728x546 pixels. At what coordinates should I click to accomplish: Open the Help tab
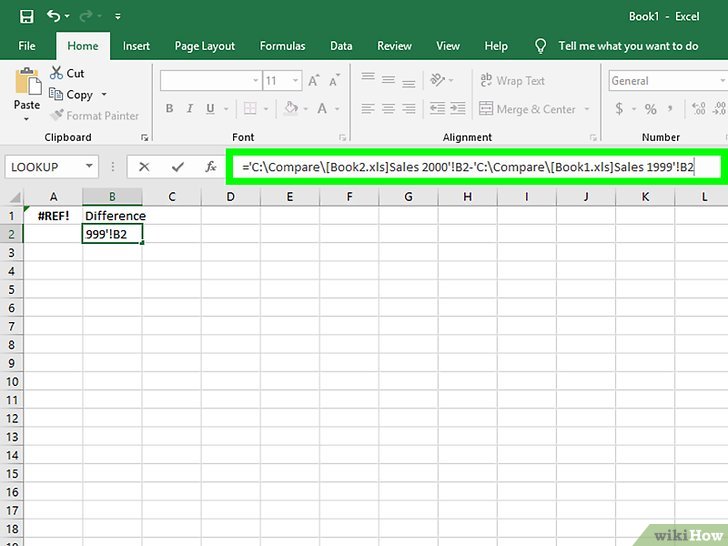[x=496, y=46]
